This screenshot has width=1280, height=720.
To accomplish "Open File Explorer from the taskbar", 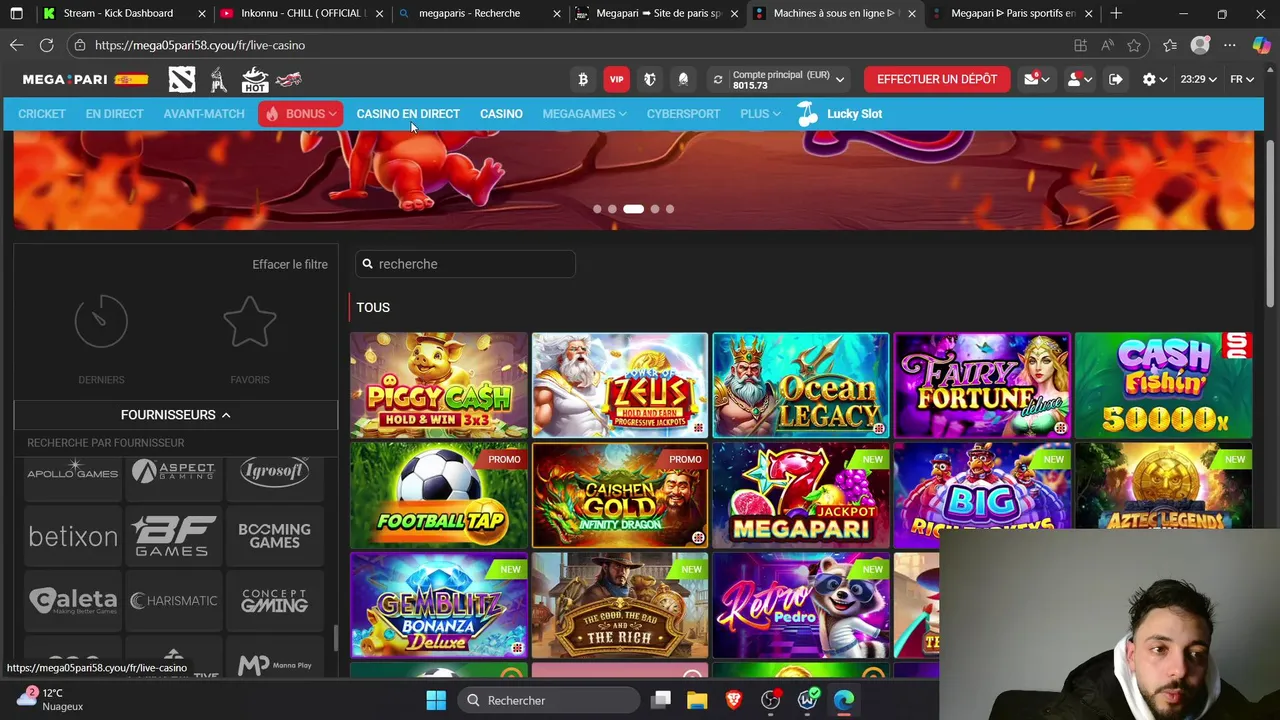I will coord(697,700).
